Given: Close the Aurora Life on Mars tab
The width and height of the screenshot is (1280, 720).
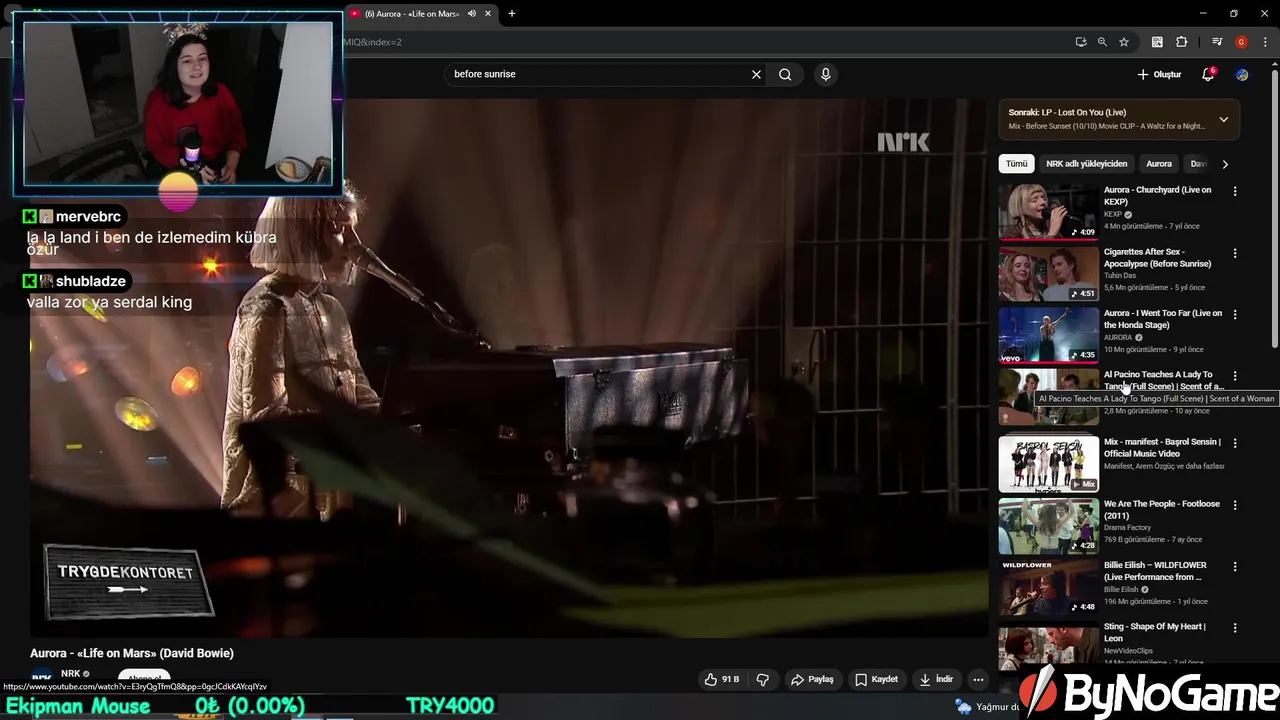Looking at the screenshot, I should pyautogui.click(x=488, y=14).
